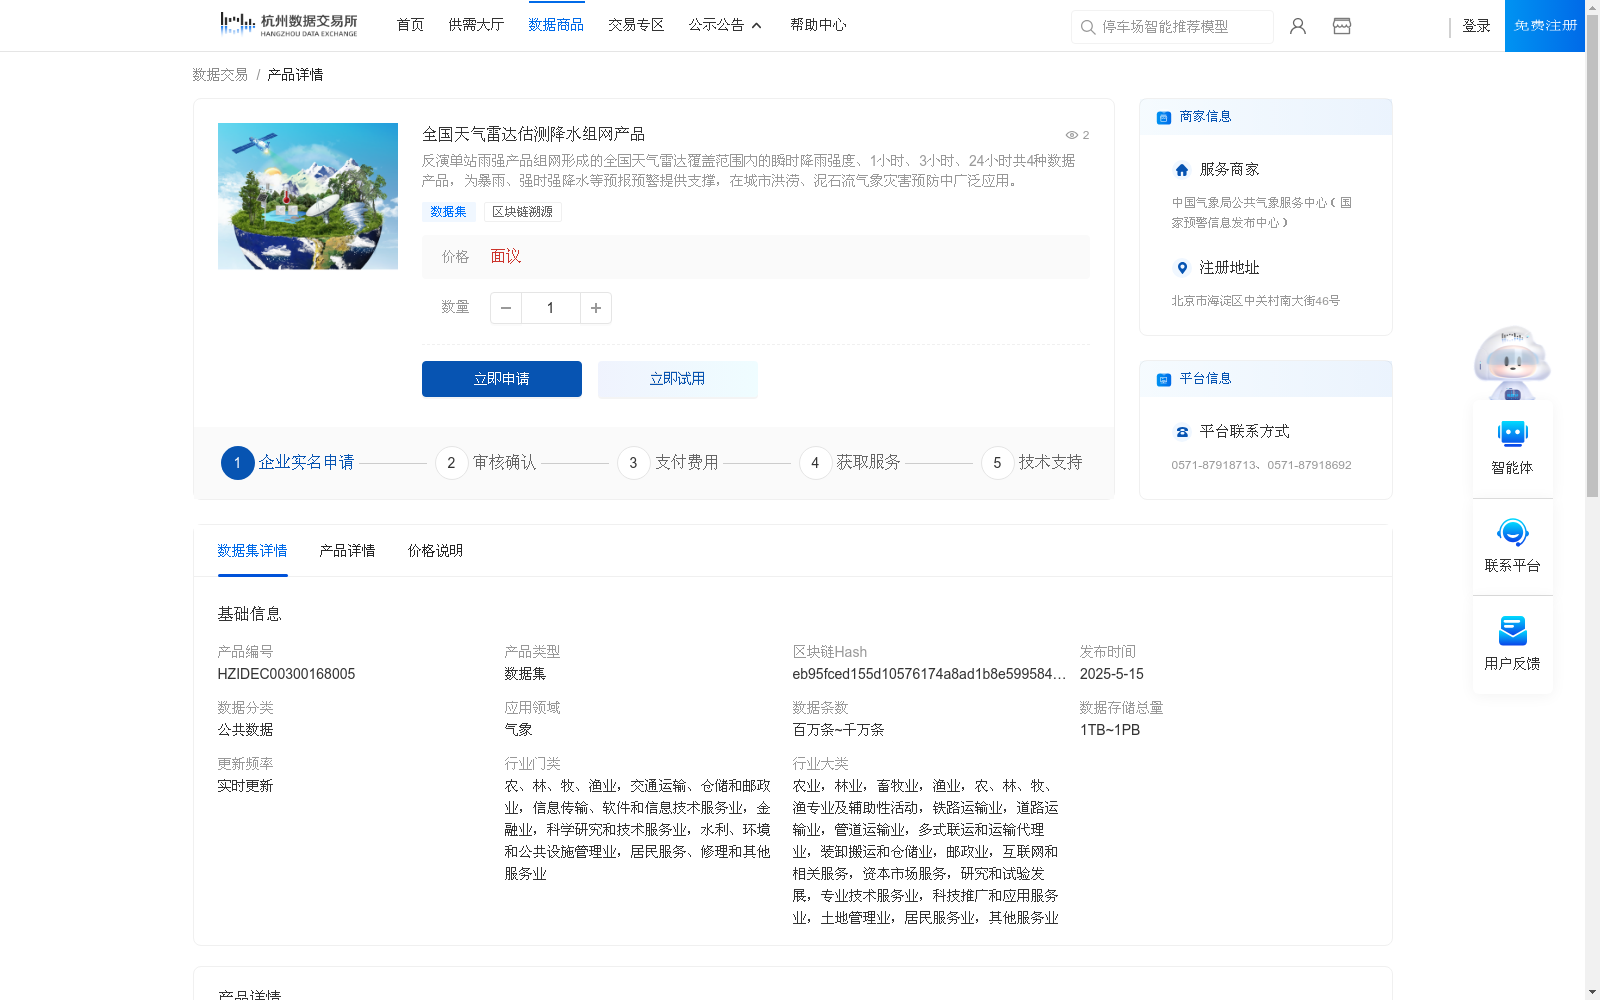Increase quantity with the plus stepper
This screenshot has width=1600, height=1000.
[595, 308]
